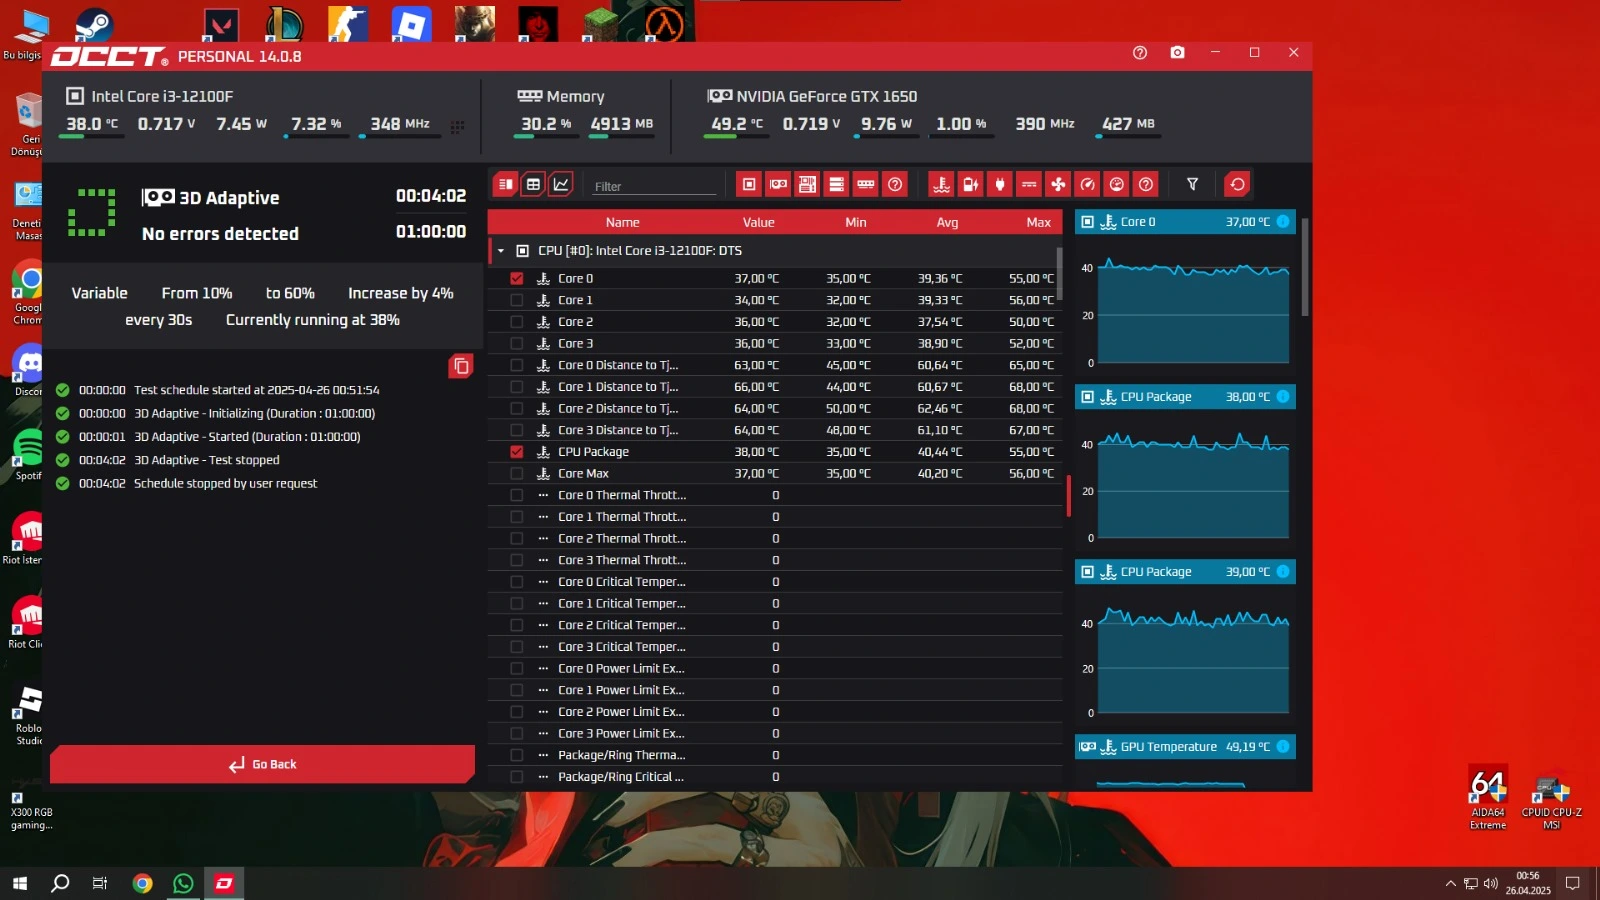Open the Windows Start menu
The height and width of the screenshot is (900, 1600).
tap(19, 883)
